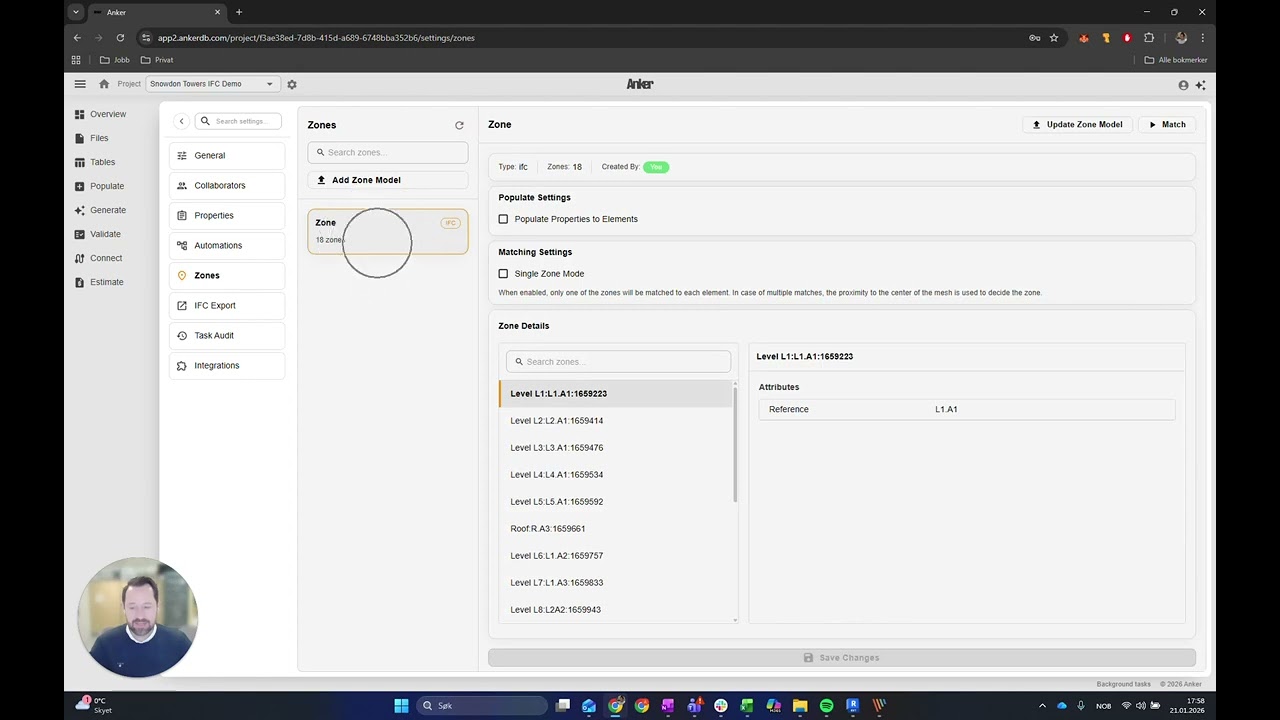The height and width of the screenshot is (720, 1280).
Task: Select the Zone IFC model card
Action: (x=388, y=231)
